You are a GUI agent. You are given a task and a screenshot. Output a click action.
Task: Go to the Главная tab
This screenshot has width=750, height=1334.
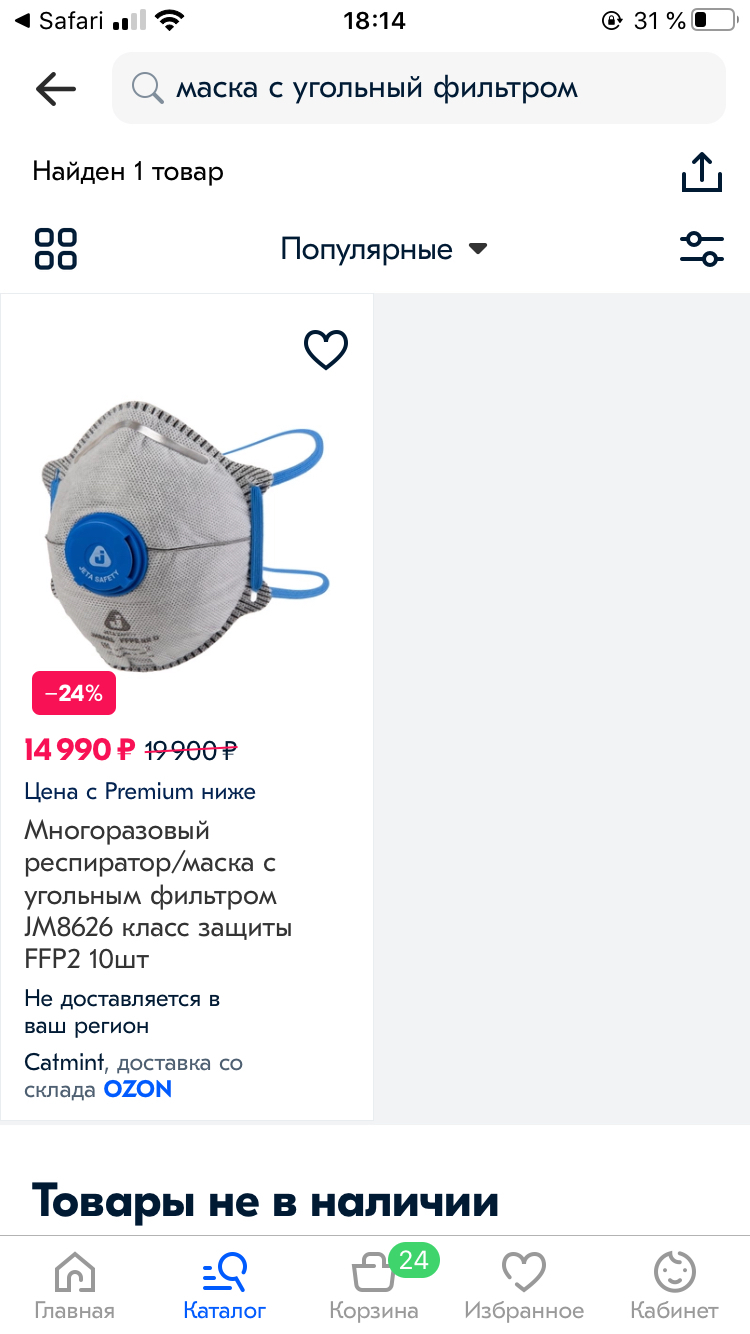coord(75,1287)
